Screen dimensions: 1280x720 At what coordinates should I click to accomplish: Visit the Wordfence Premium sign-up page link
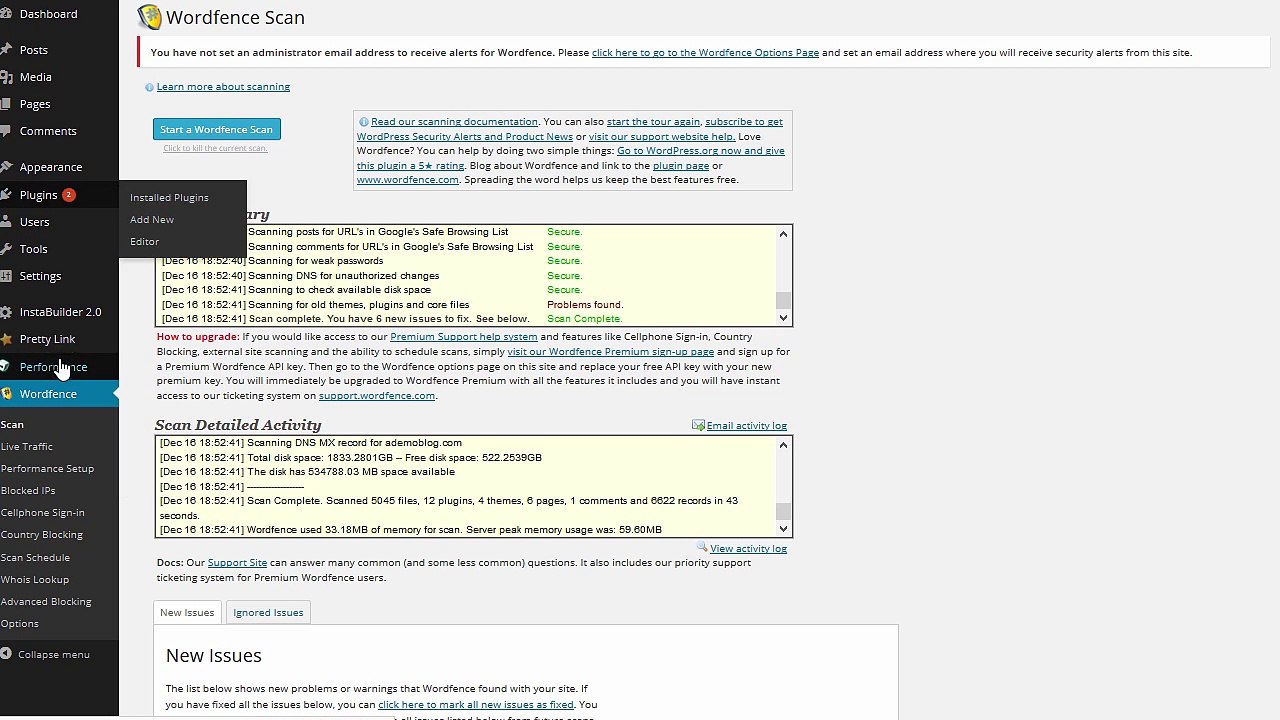(610, 352)
